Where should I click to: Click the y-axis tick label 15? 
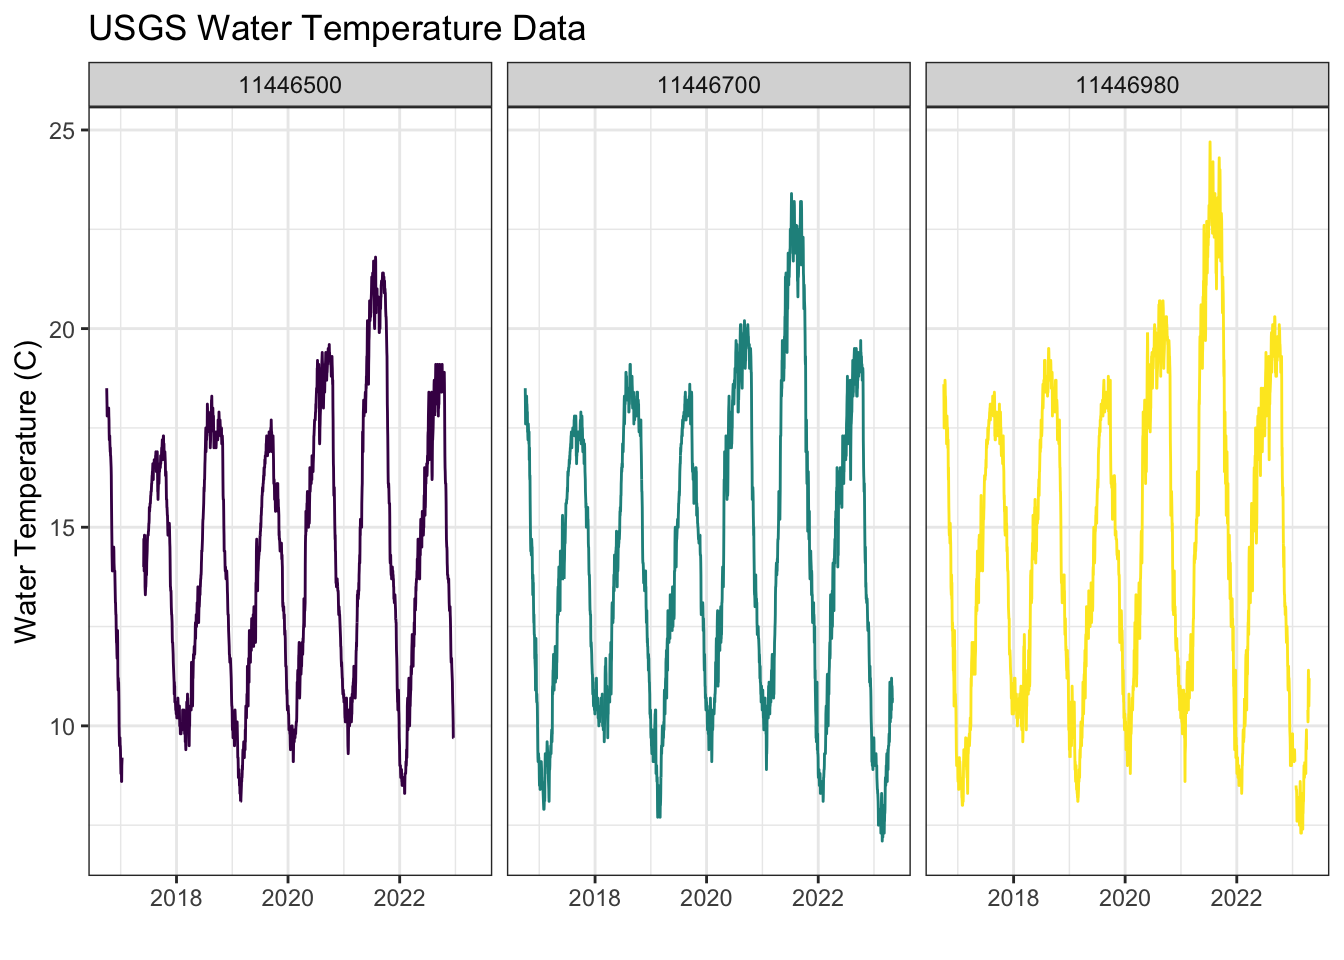pos(62,527)
